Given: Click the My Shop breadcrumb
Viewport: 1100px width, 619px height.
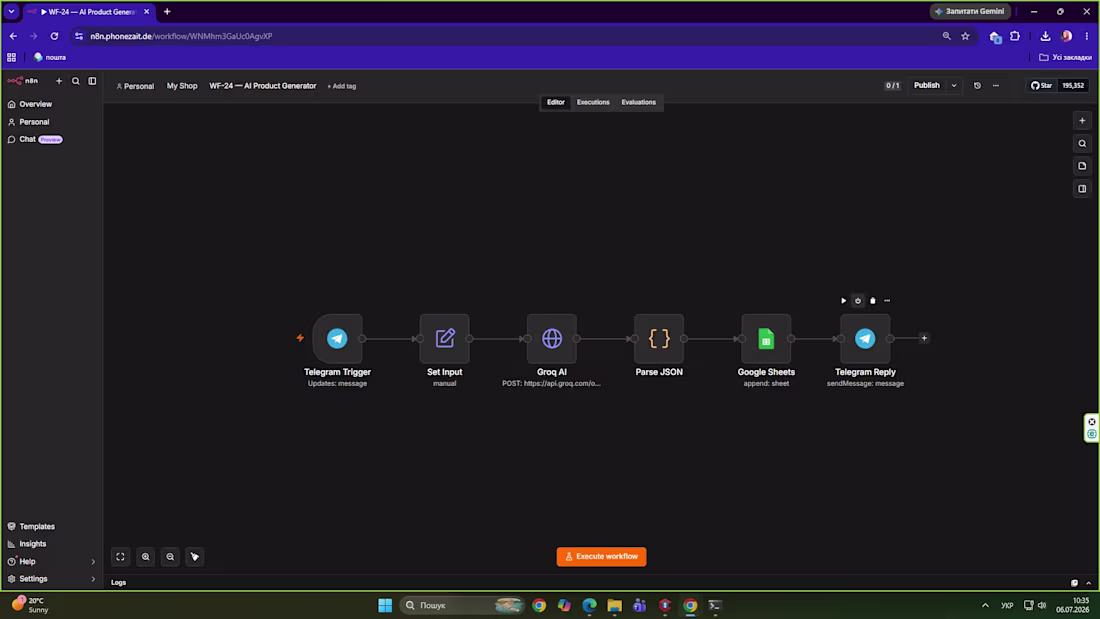Looking at the screenshot, I should (182, 86).
